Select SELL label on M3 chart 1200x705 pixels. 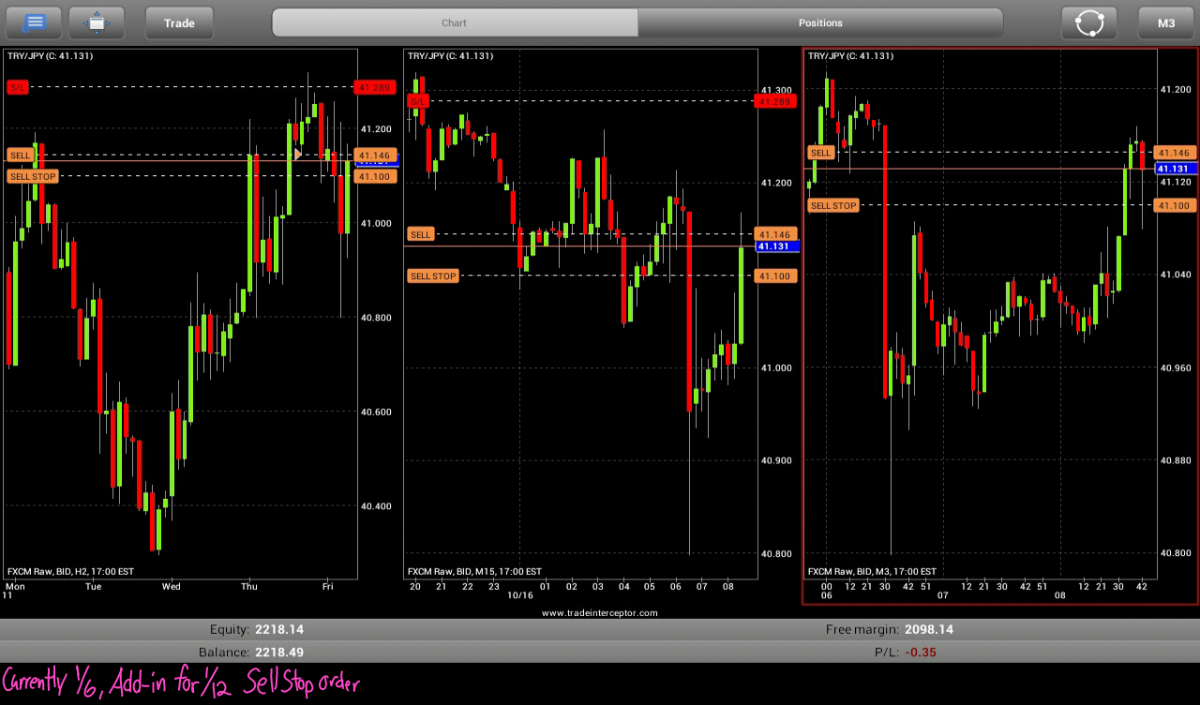click(x=821, y=152)
